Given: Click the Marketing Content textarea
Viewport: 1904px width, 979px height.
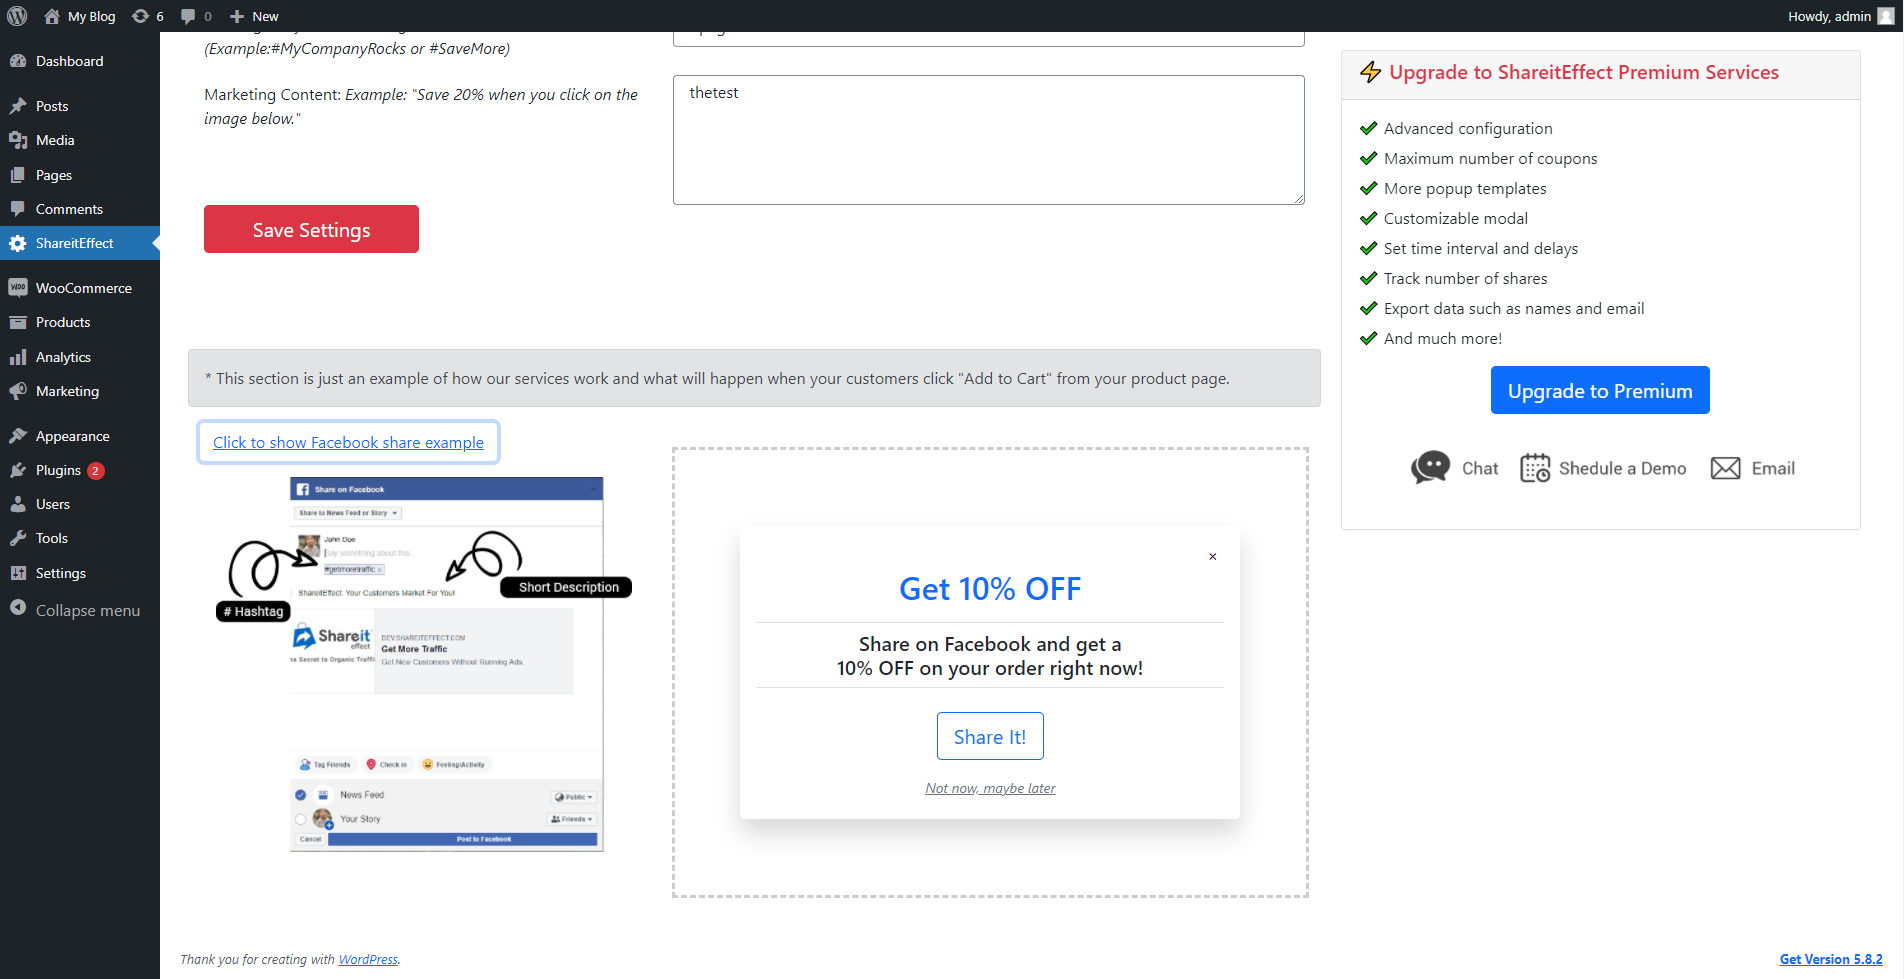Looking at the screenshot, I should tap(989, 140).
